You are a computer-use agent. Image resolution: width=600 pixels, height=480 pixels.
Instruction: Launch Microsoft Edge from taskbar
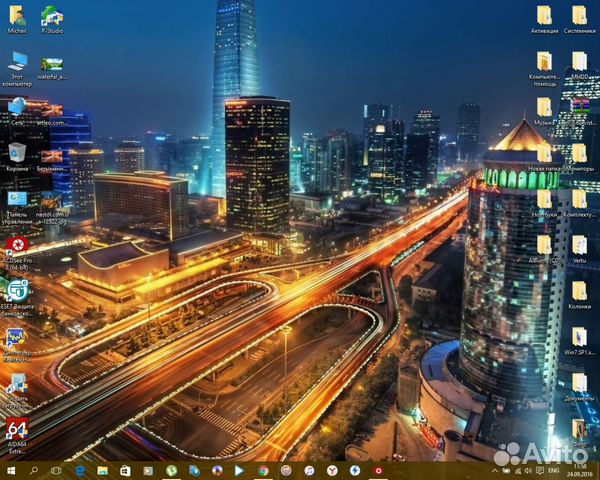click(80, 470)
